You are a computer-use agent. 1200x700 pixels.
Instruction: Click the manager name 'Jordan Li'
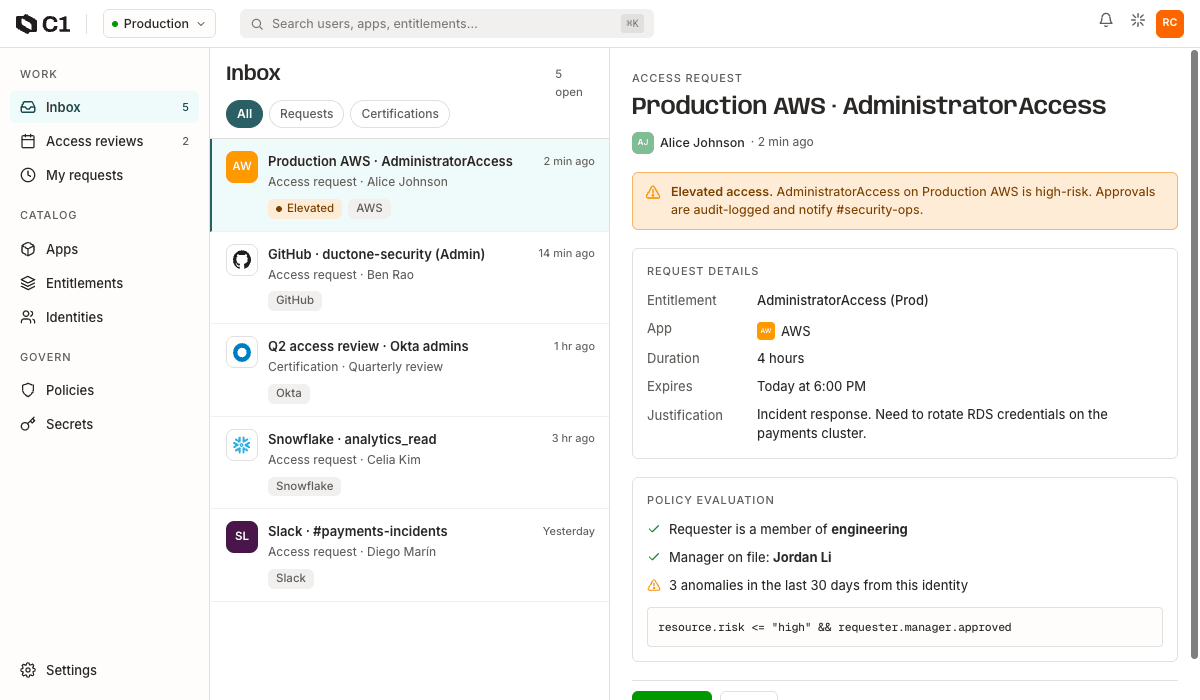[x=802, y=557]
